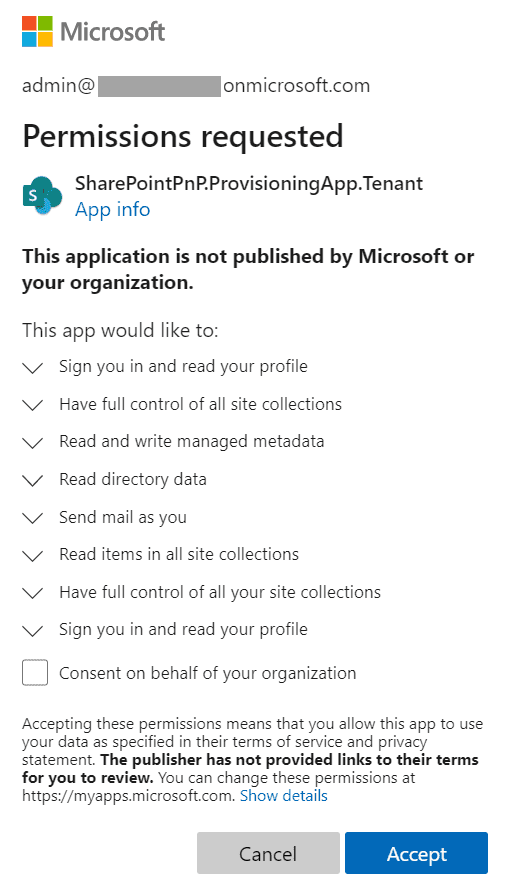Expand chevron beside 'Read and write managed metadata'
The height and width of the screenshot is (881, 505).
(x=33, y=443)
